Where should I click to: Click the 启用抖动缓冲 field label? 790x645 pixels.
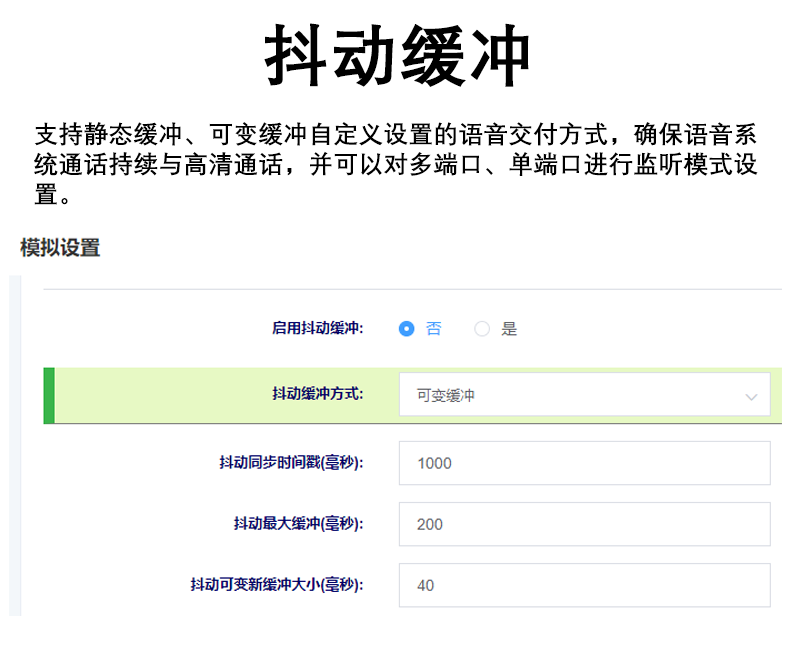tap(317, 328)
